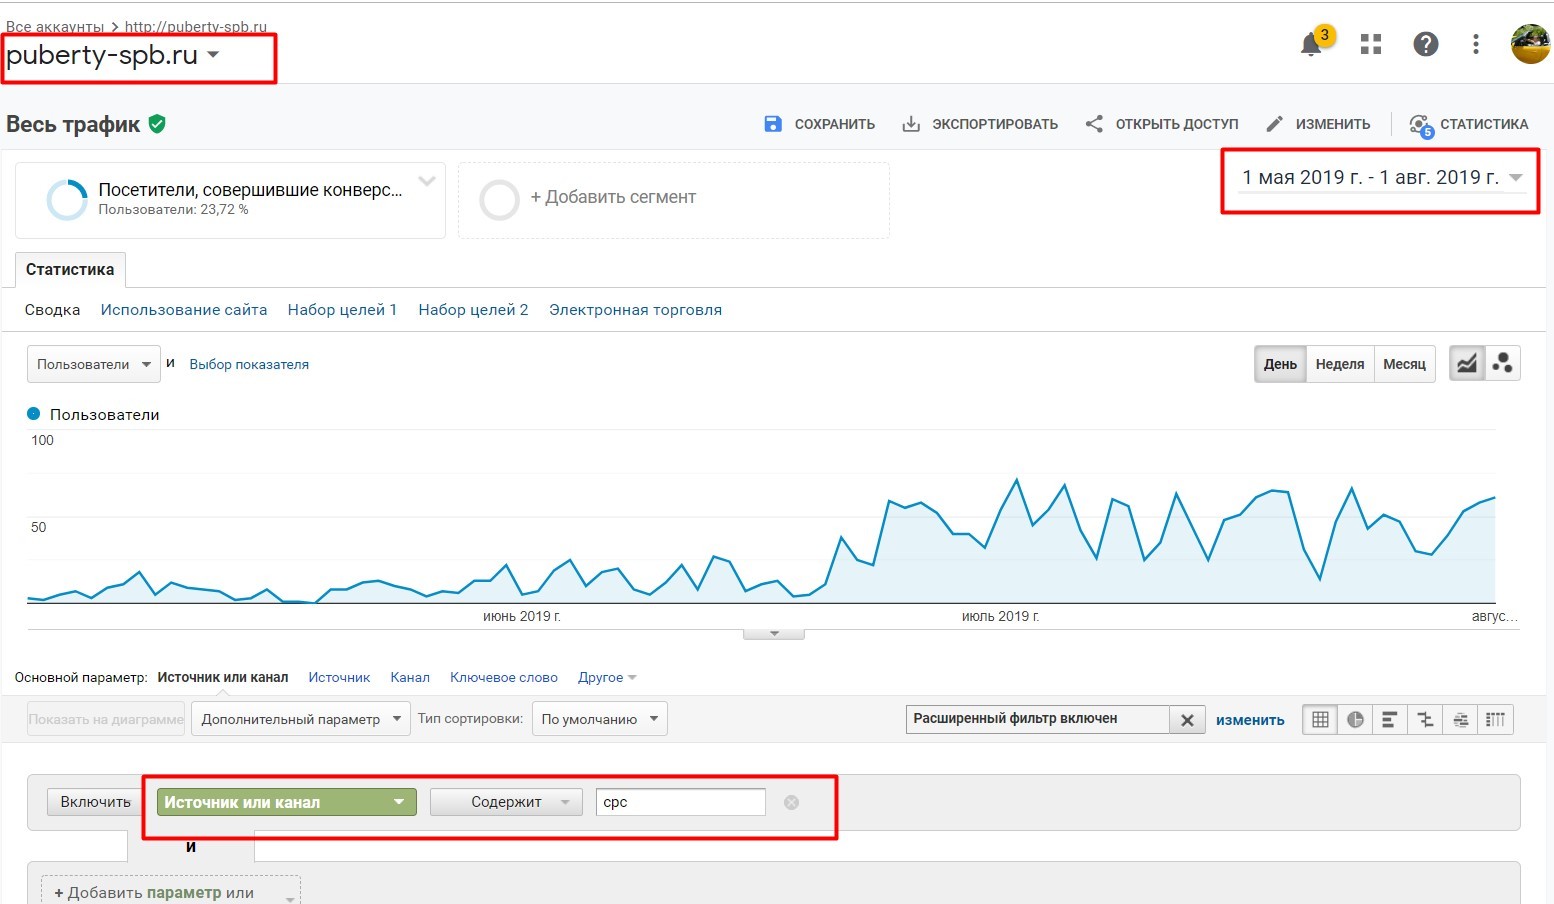This screenshot has height=904, width=1554.
Task: Click the ИЗМЕНИТЬ edit button
Action: pos(1318,124)
